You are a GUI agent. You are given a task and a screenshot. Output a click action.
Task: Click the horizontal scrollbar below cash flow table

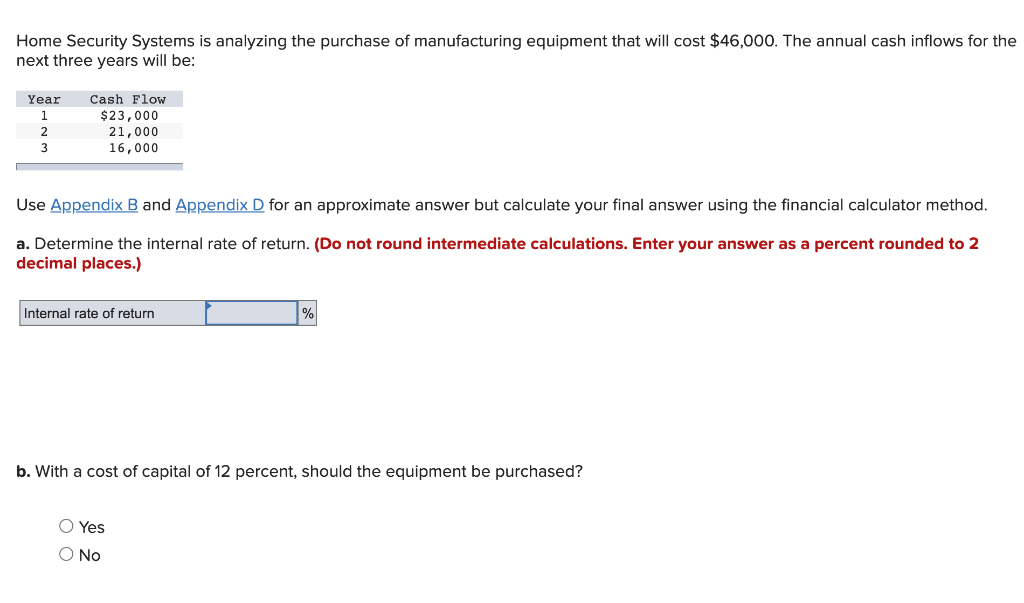pos(99,167)
